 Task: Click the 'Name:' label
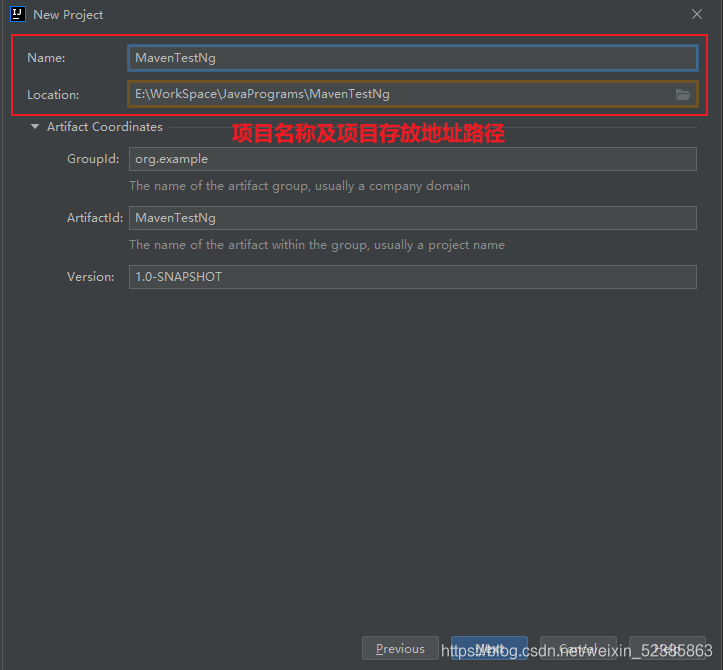tap(46, 58)
